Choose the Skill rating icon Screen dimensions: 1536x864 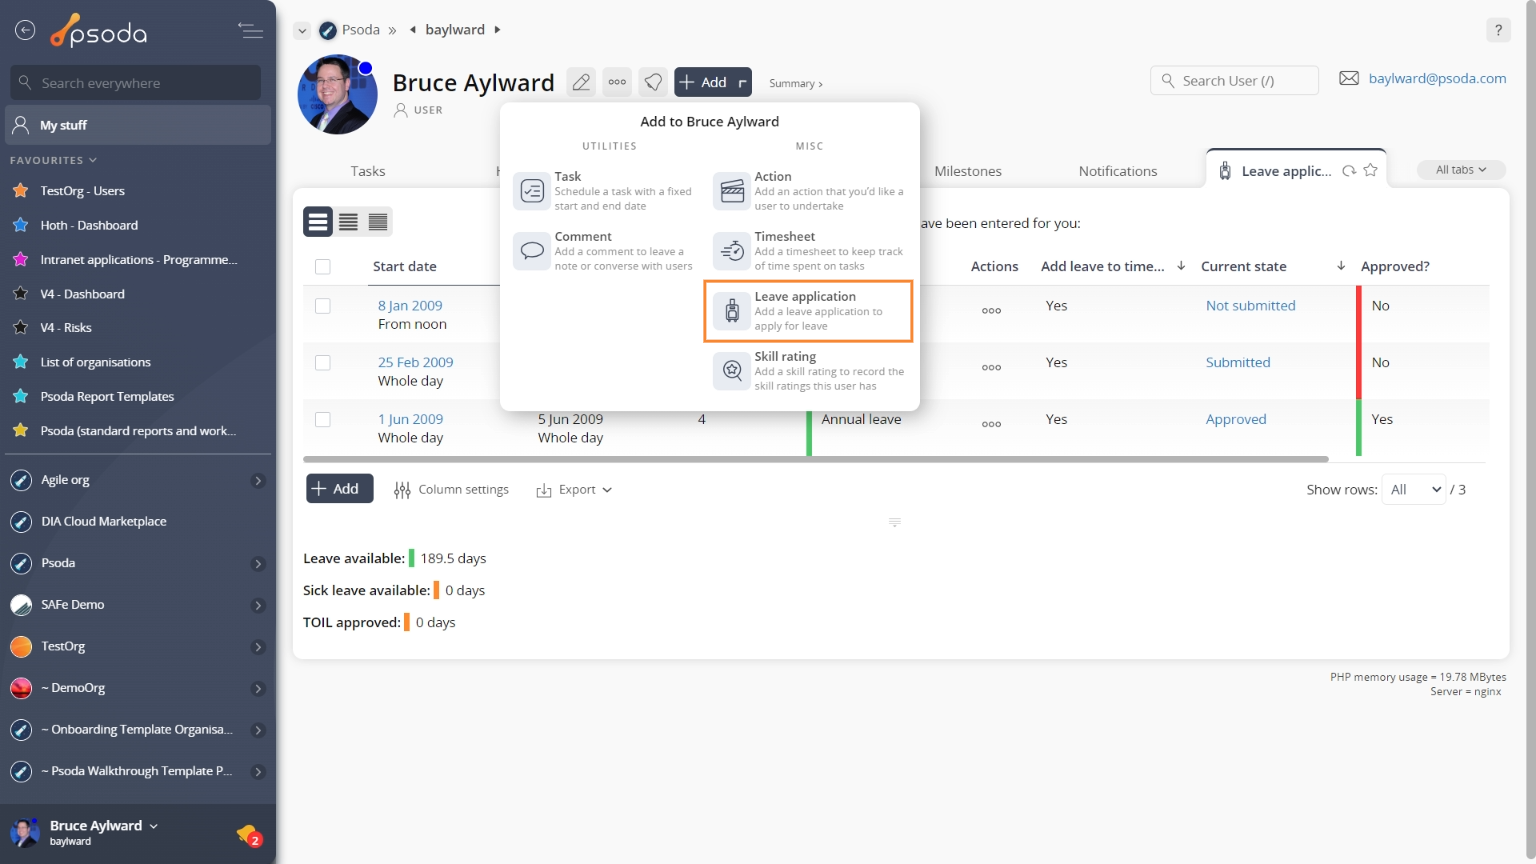click(x=732, y=371)
